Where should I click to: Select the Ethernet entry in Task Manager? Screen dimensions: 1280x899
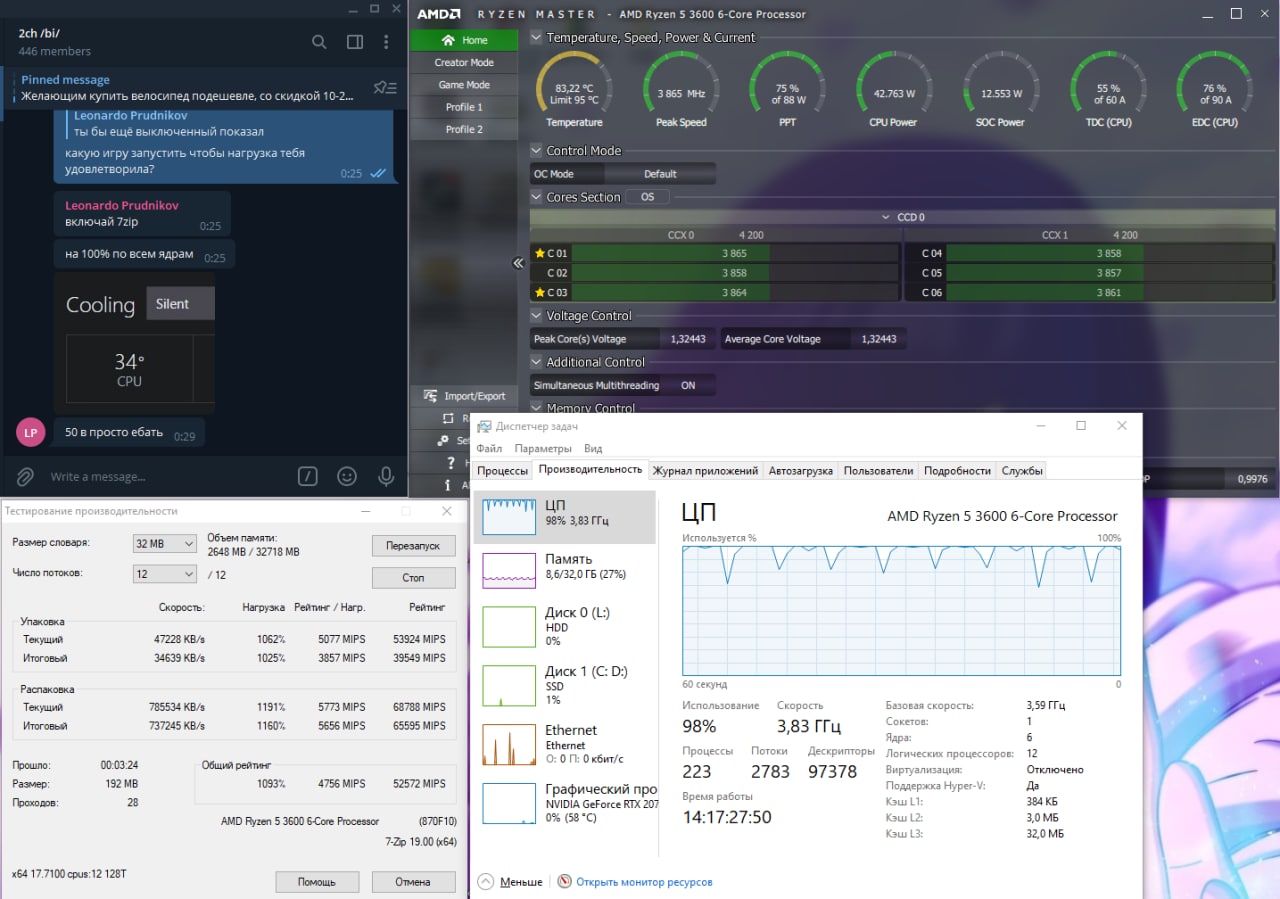(x=565, y=744)
